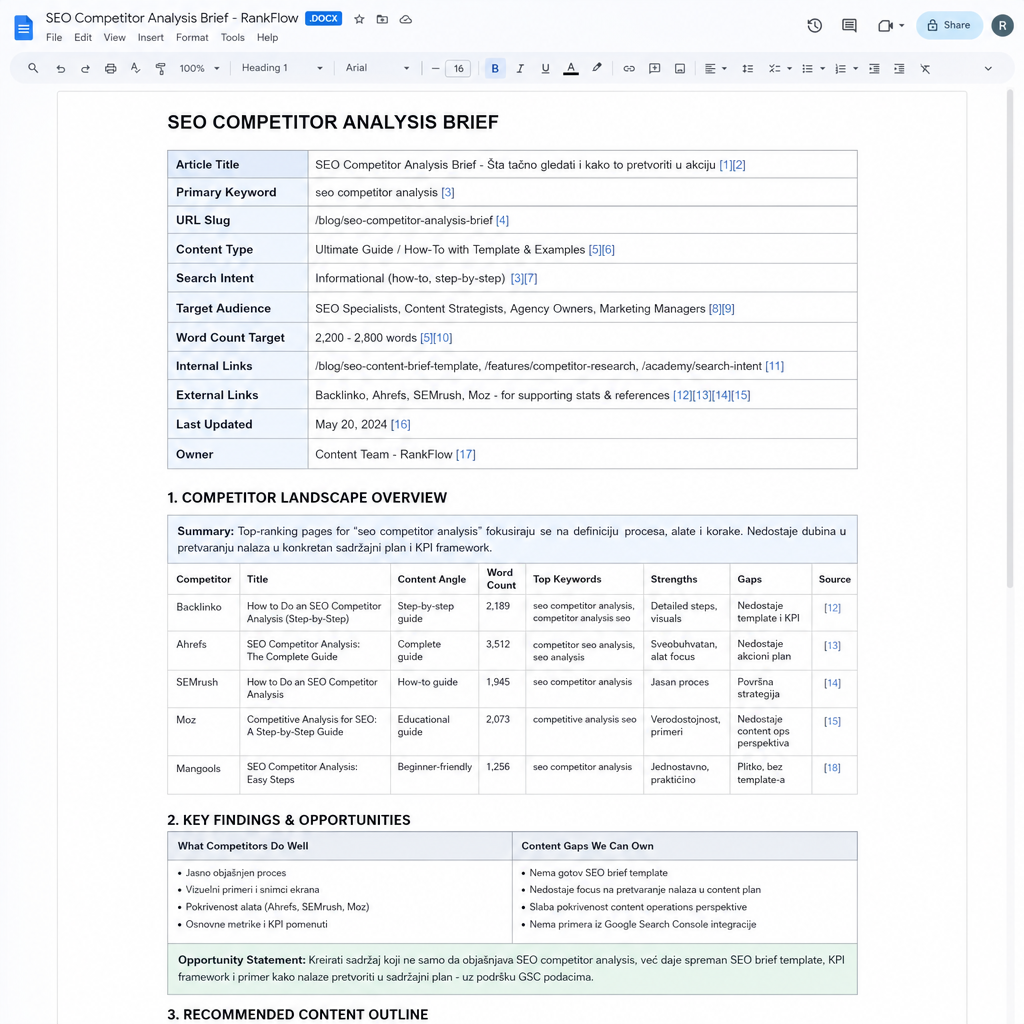Open the View menu
This screenshot has height=1024, width=1024.
[114, 37]
